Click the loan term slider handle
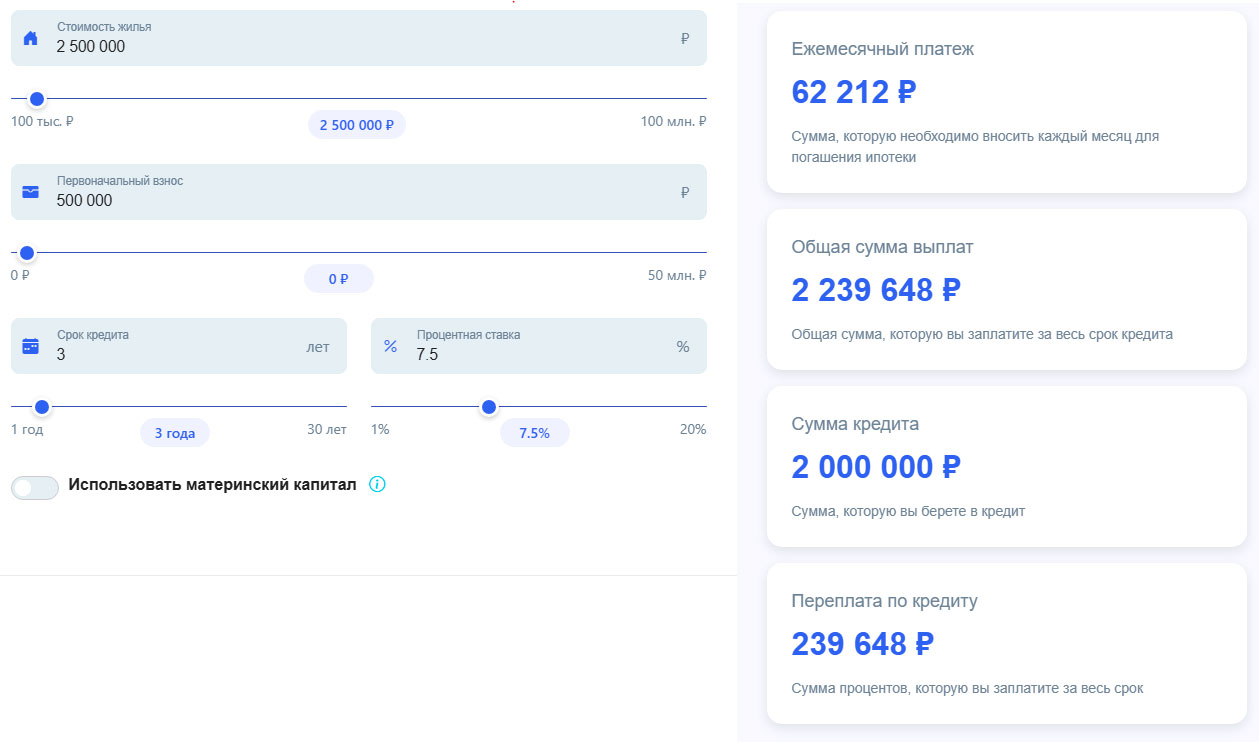1259x742 pixels. (x=42, y=407)
